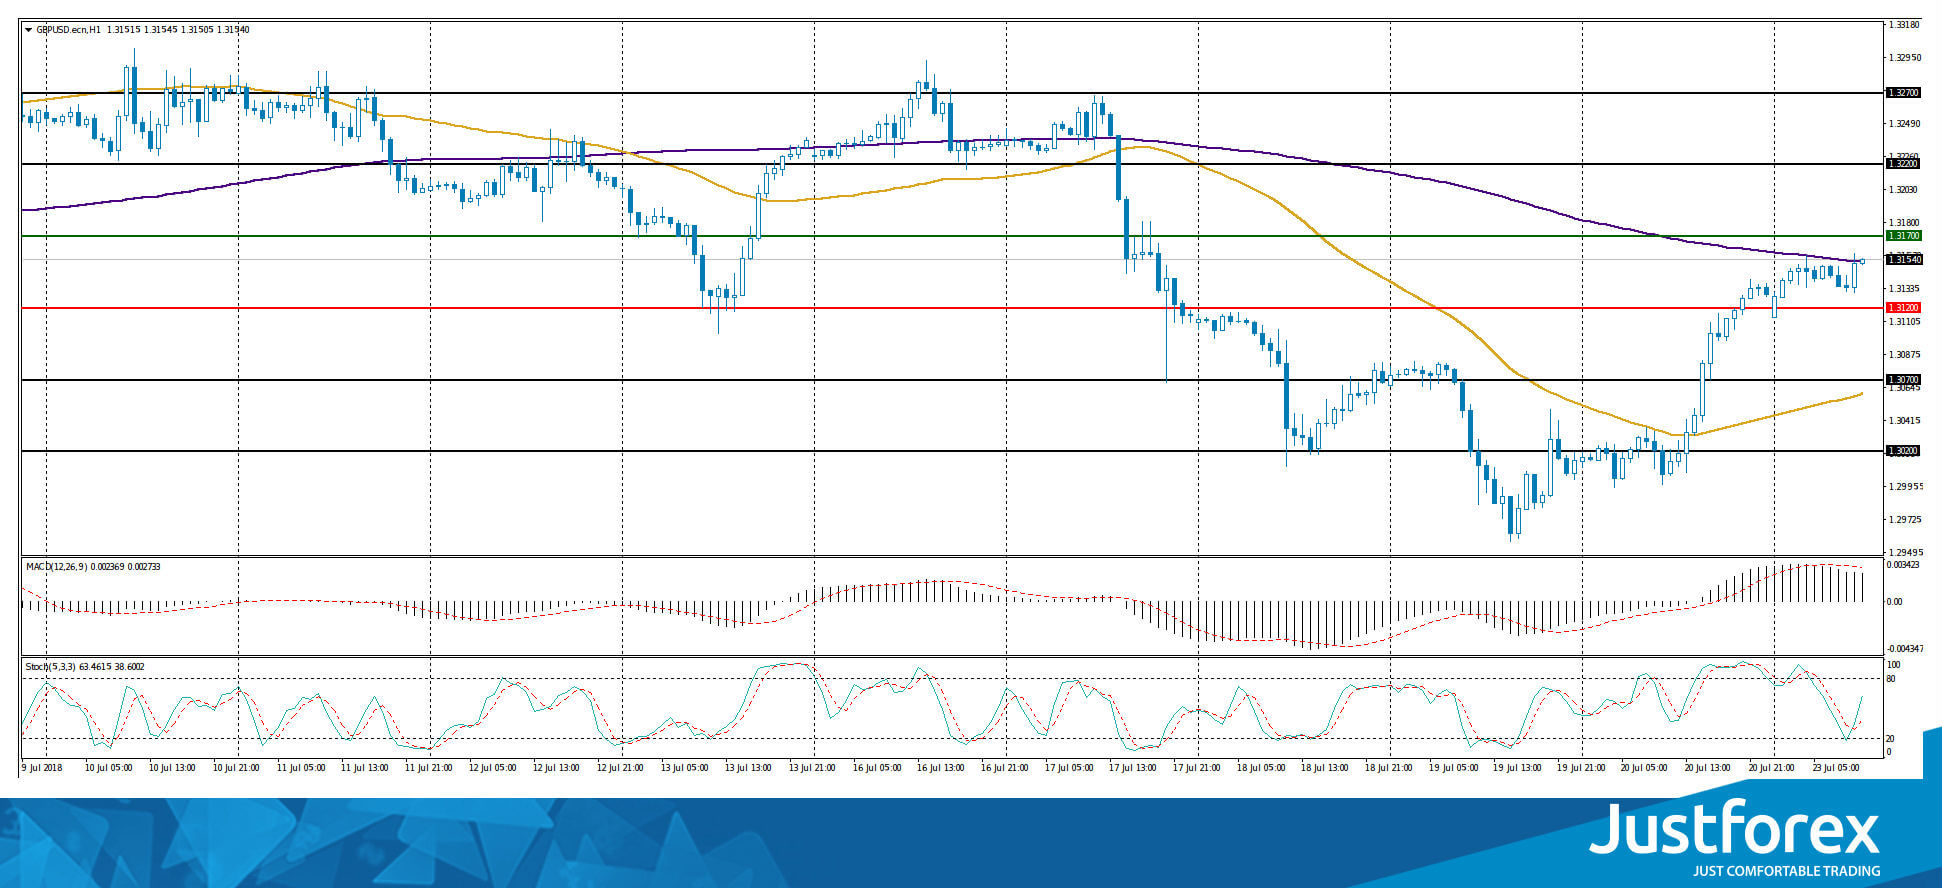Image resolution: width=1942 pixels, height=888 pixels.
Task: Select the black 1.32700 level tag
Action: (x=1903, y=93)
